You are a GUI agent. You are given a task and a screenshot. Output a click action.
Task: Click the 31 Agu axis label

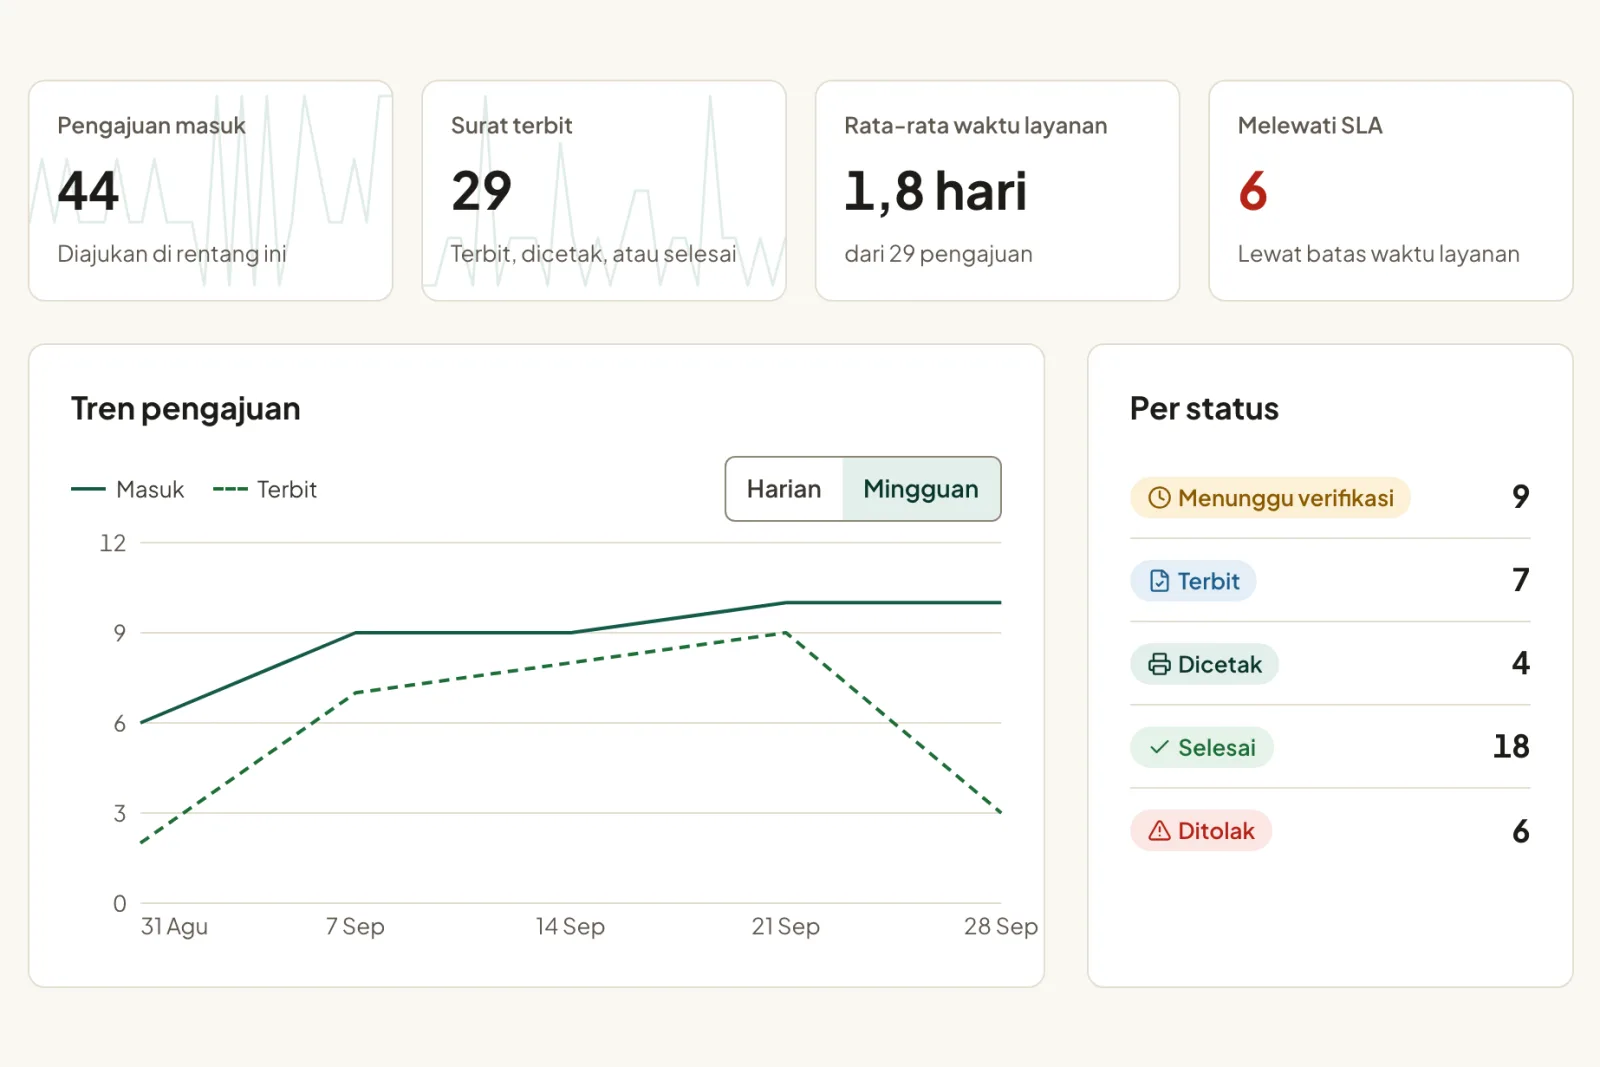174,927
